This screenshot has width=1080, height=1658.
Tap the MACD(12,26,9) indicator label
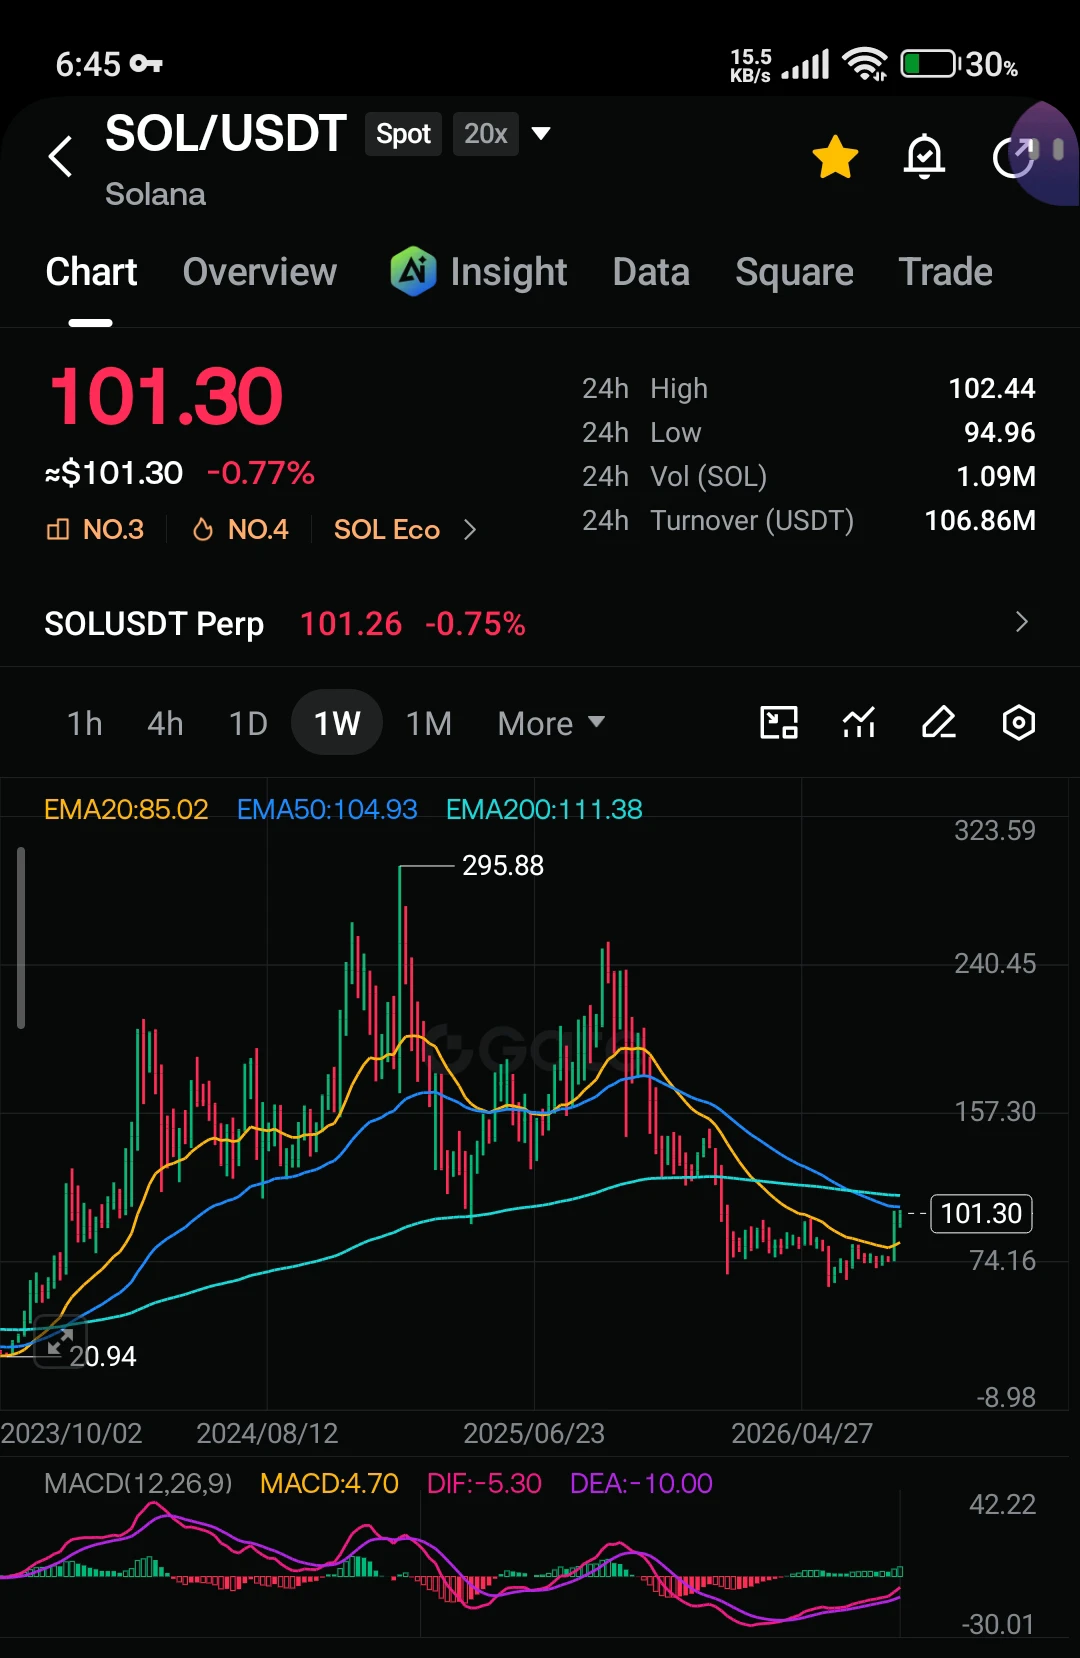tap(138, 1483)
